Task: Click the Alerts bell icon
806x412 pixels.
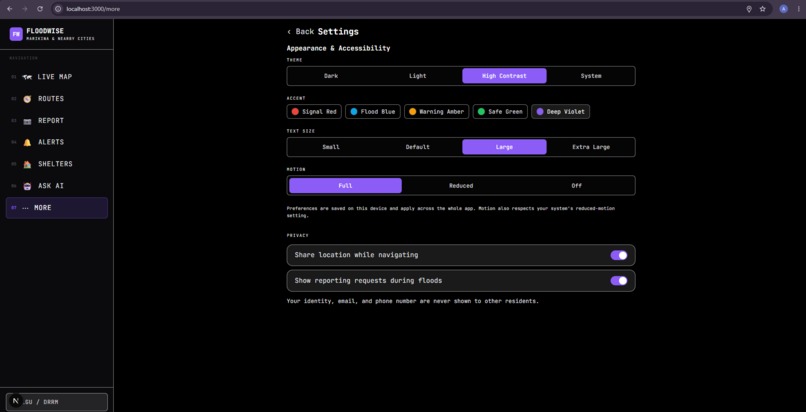Action: point(27,142)
